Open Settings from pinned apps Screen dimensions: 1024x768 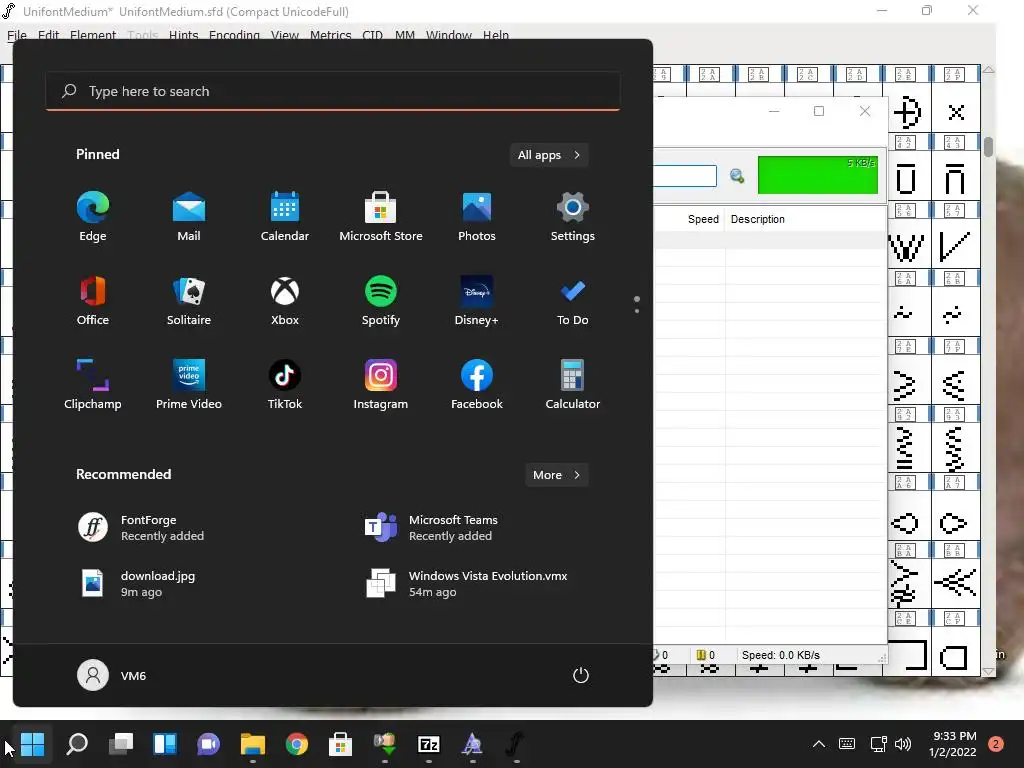pos(573,217)
